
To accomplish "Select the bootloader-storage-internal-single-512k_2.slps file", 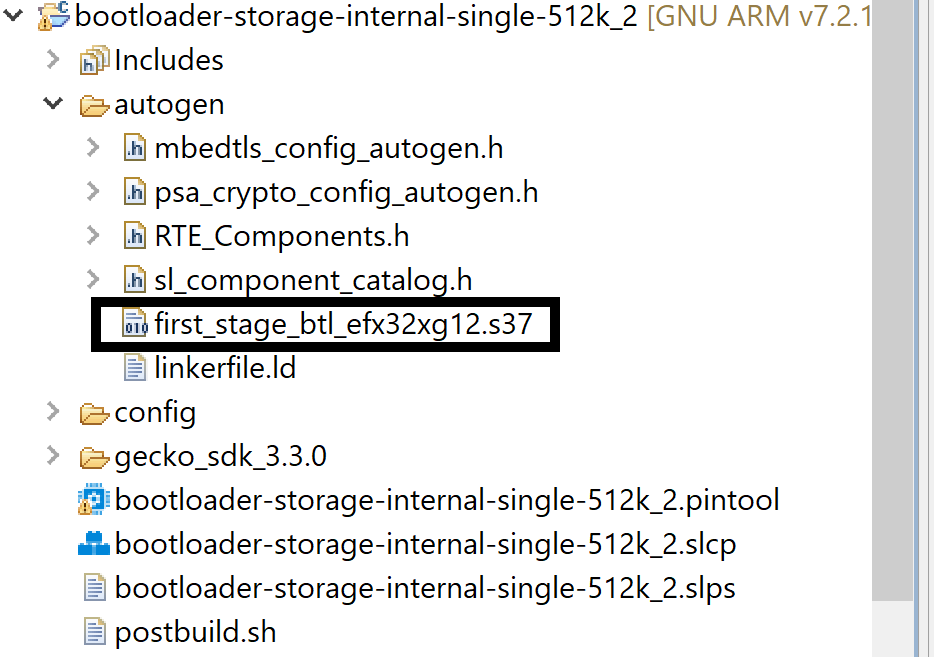I will [425, 588].
